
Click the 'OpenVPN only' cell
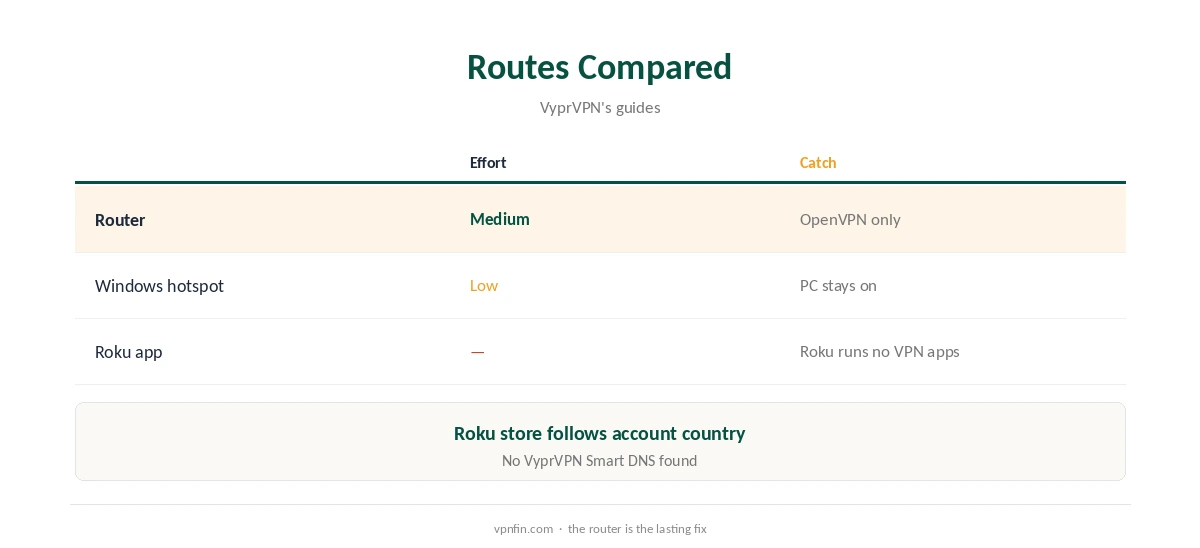[x=850, y=219]
